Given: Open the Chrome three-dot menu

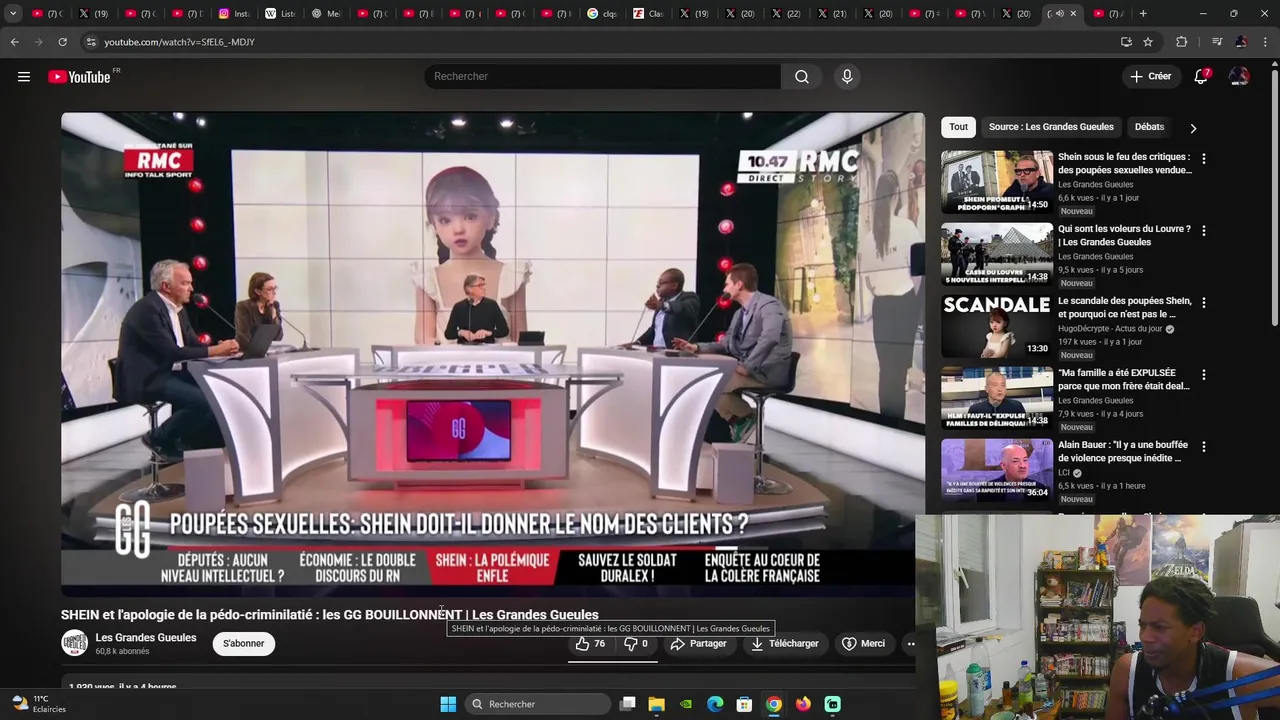Looking at the screenshot, I should tap(1265, 42).
